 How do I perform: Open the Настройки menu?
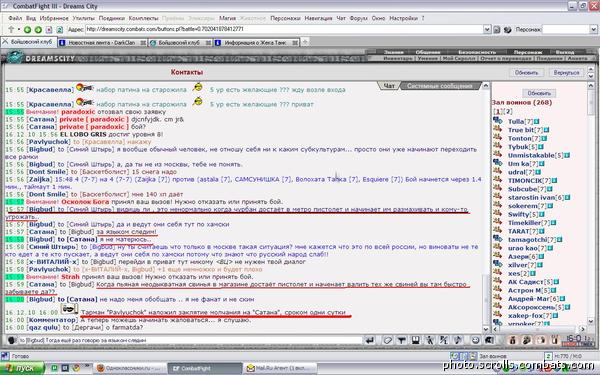[403, 18]
